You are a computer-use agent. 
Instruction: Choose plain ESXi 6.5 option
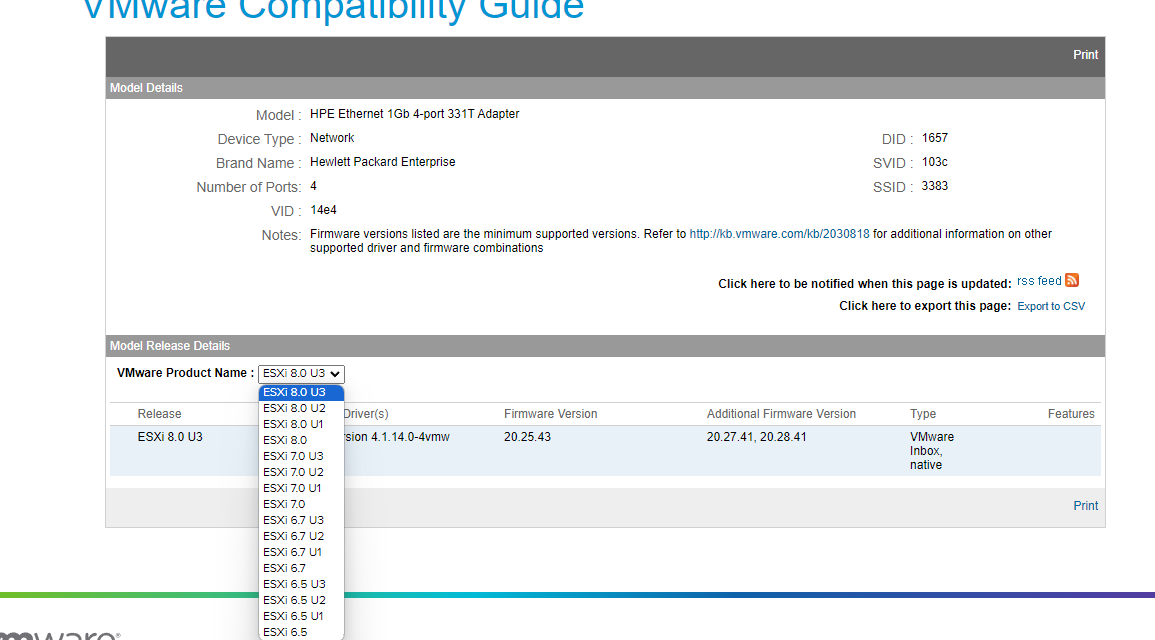(x=301, y=633)
